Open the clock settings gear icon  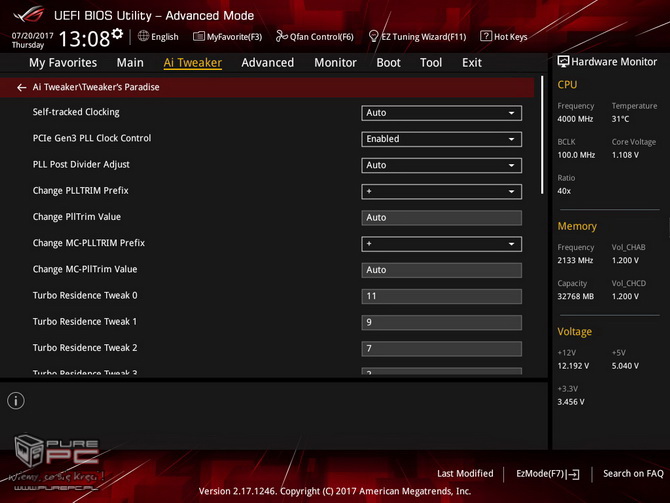117,34
